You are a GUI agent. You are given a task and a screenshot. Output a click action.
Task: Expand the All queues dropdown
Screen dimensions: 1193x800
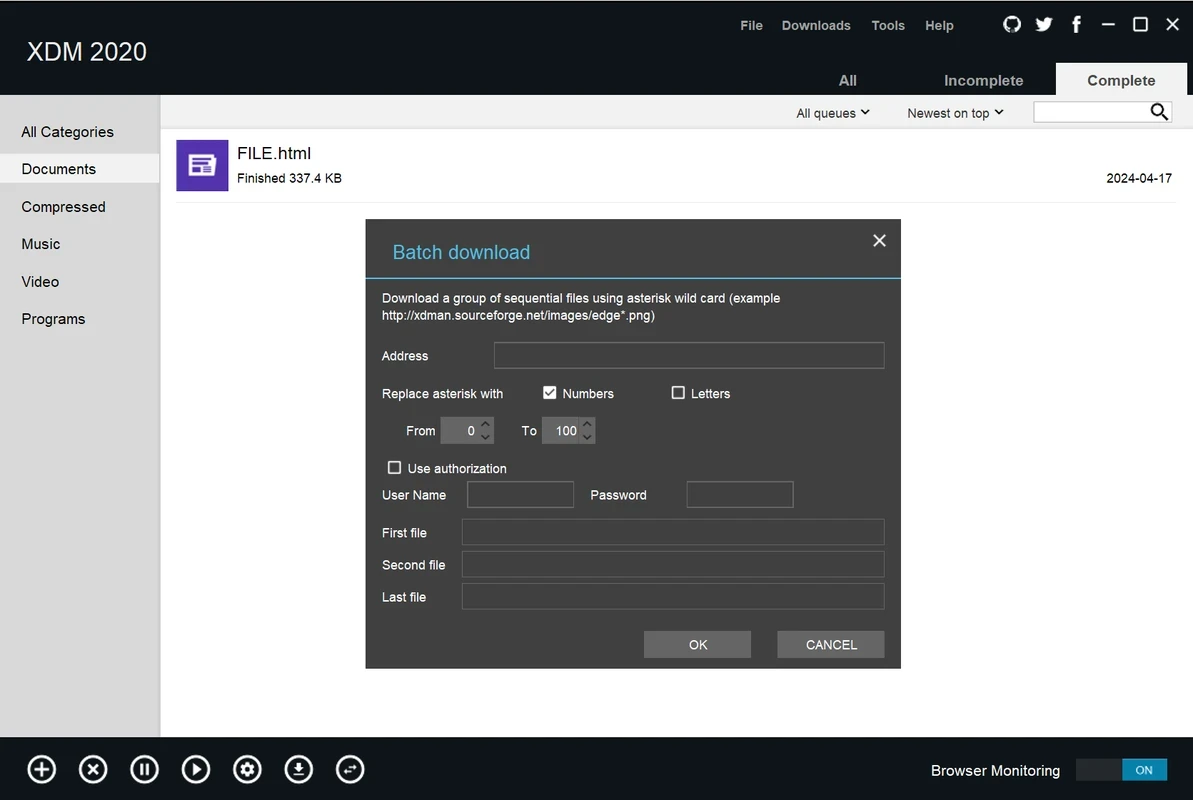point(832,113)
